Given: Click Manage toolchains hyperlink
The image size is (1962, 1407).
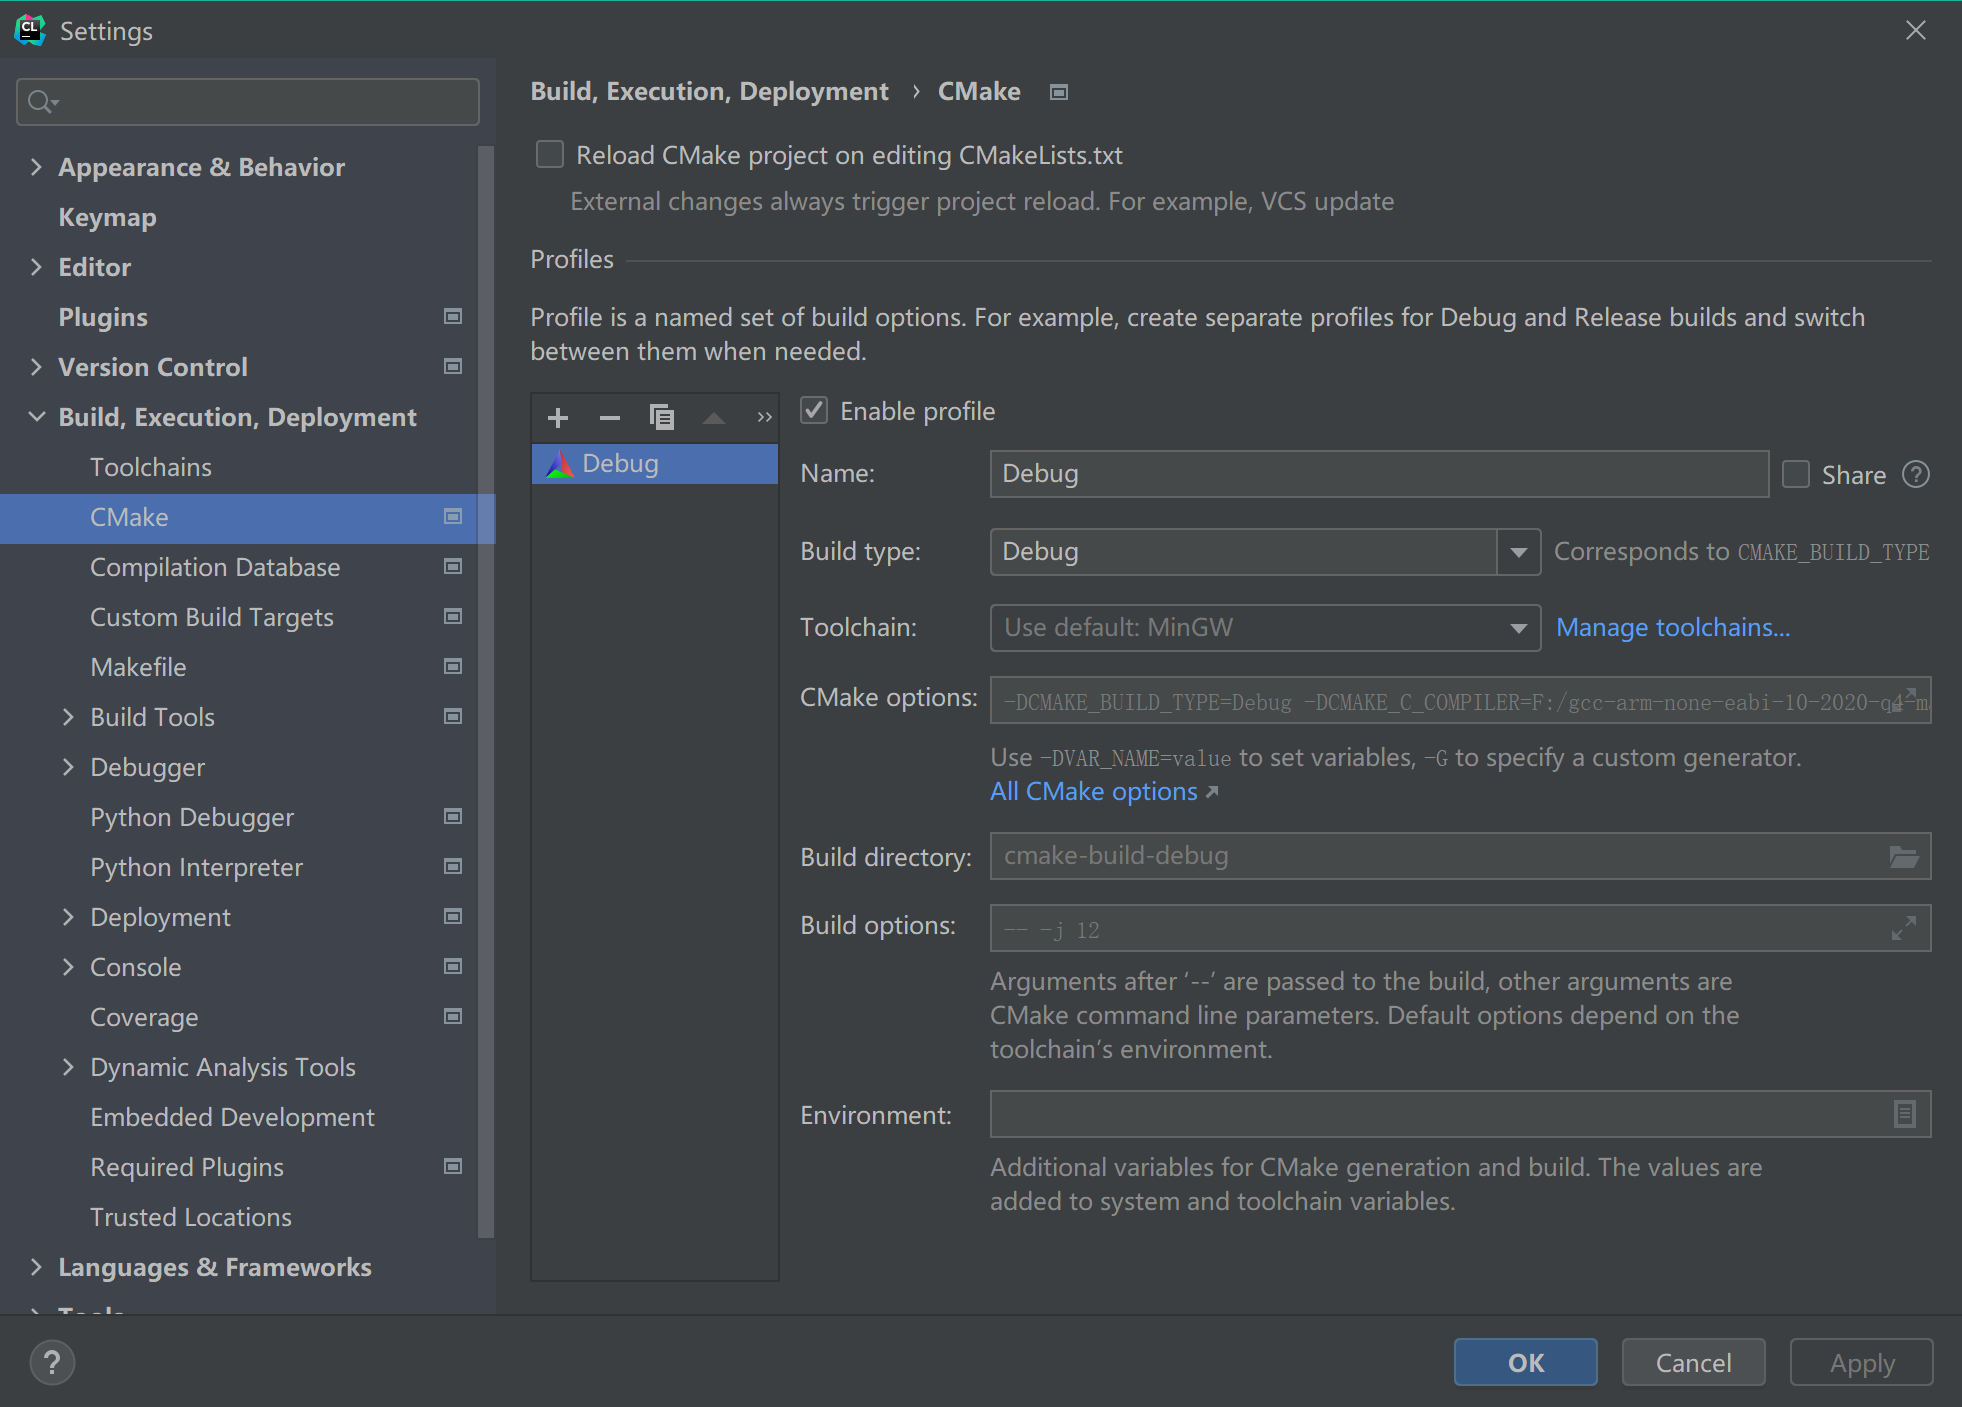Looking at the screenshot, I should [x=1671, y=626].
